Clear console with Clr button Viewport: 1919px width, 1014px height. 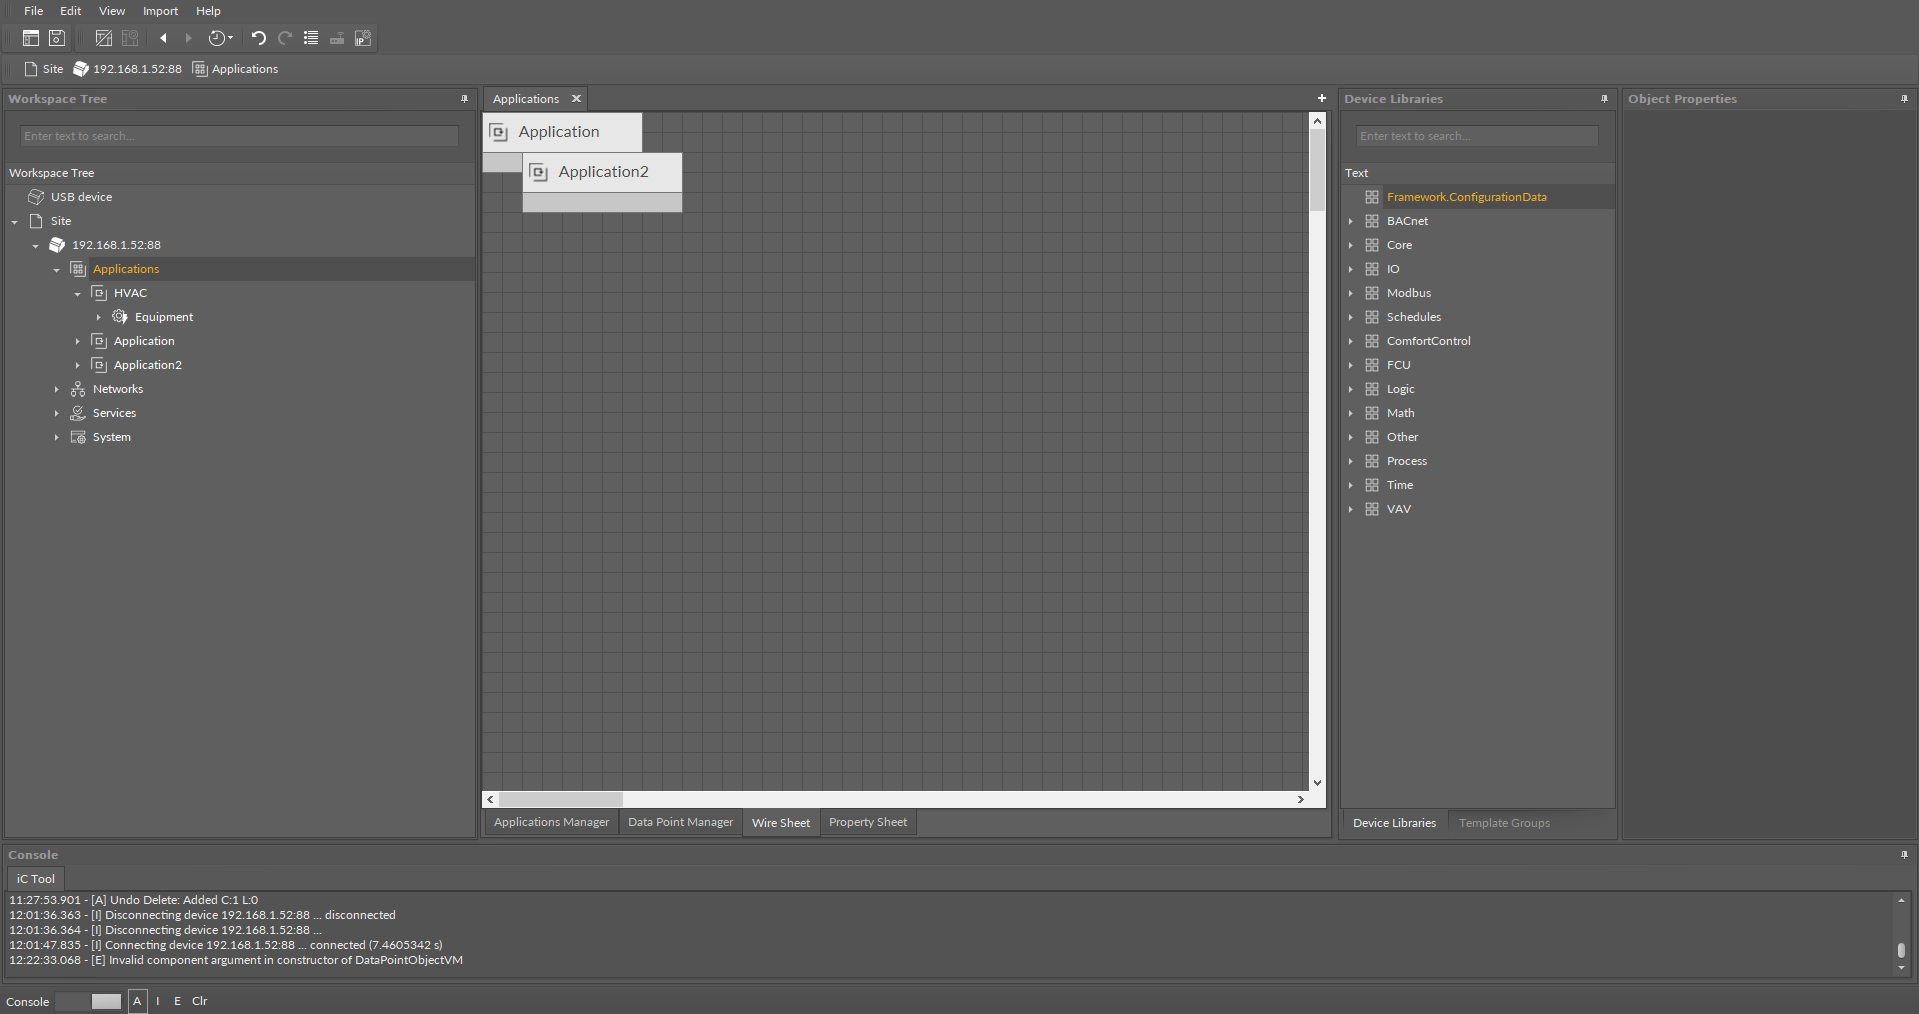coord(200,1001)
